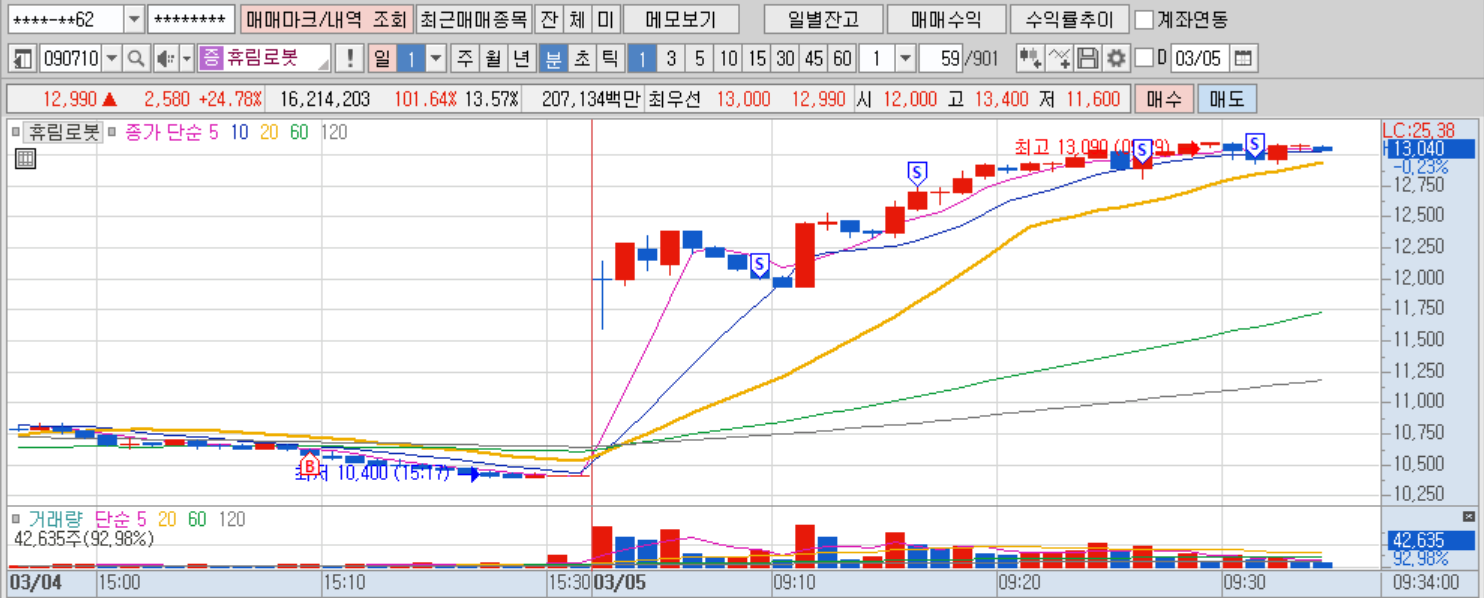Viewport: 1484px width, 598px height.
Task: Select the 5 minute interval tab
Action: pyautogui.click(x=700, y=58)
